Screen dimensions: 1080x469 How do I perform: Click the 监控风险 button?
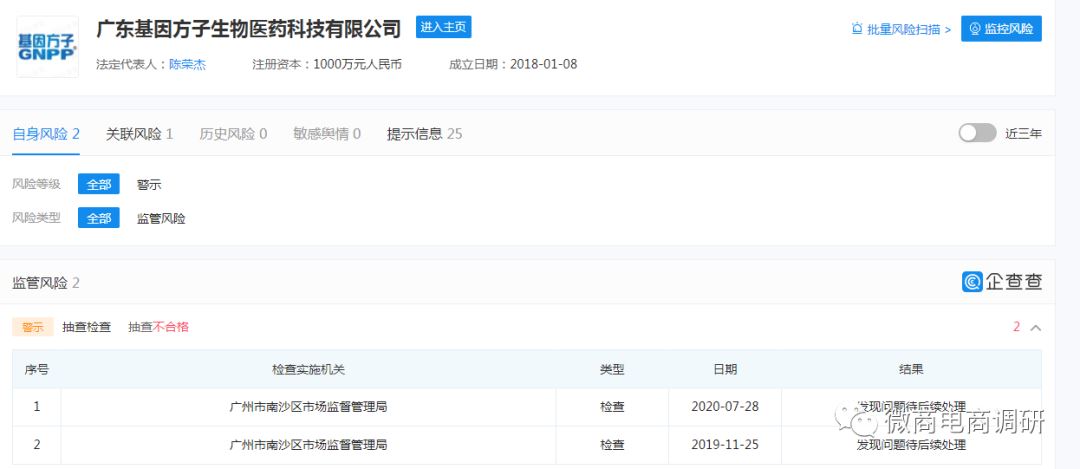pos(1001,29)
